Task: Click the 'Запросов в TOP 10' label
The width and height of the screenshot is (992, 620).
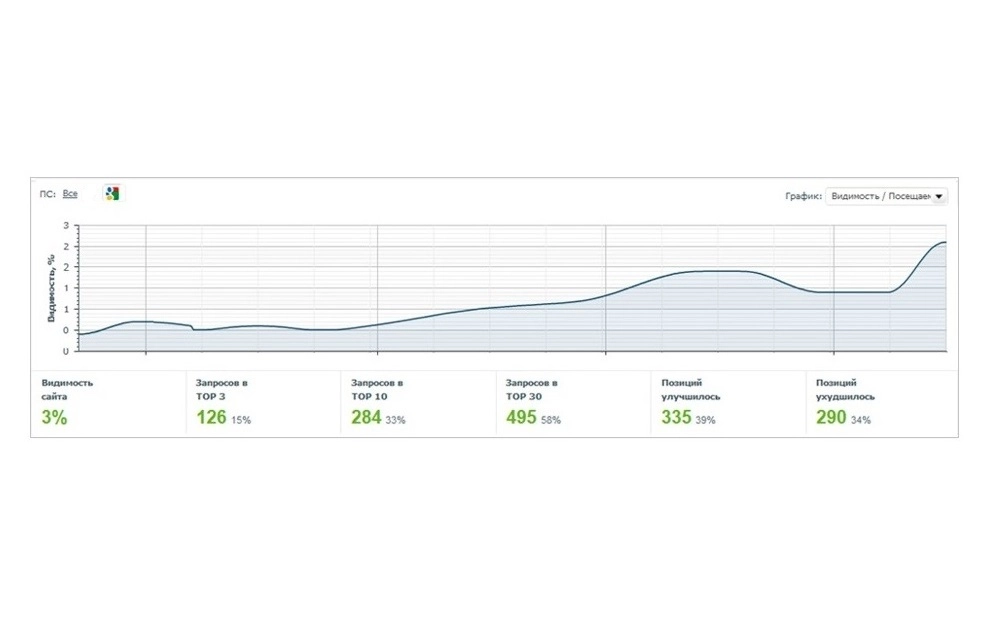Action: [x=377, y=390]
